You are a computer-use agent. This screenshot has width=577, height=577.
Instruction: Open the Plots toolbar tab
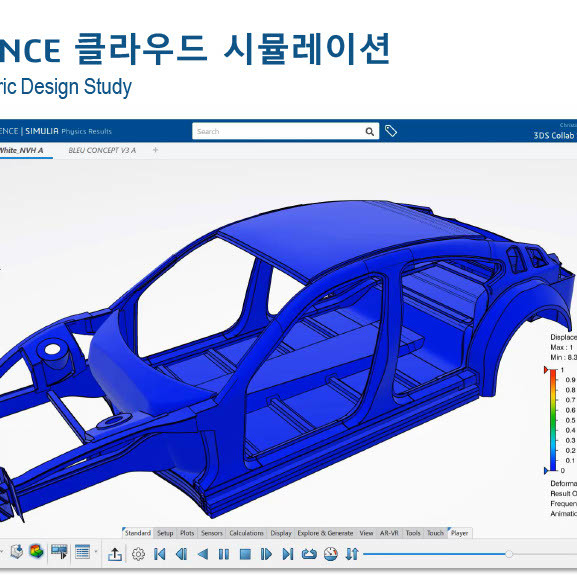187,533
